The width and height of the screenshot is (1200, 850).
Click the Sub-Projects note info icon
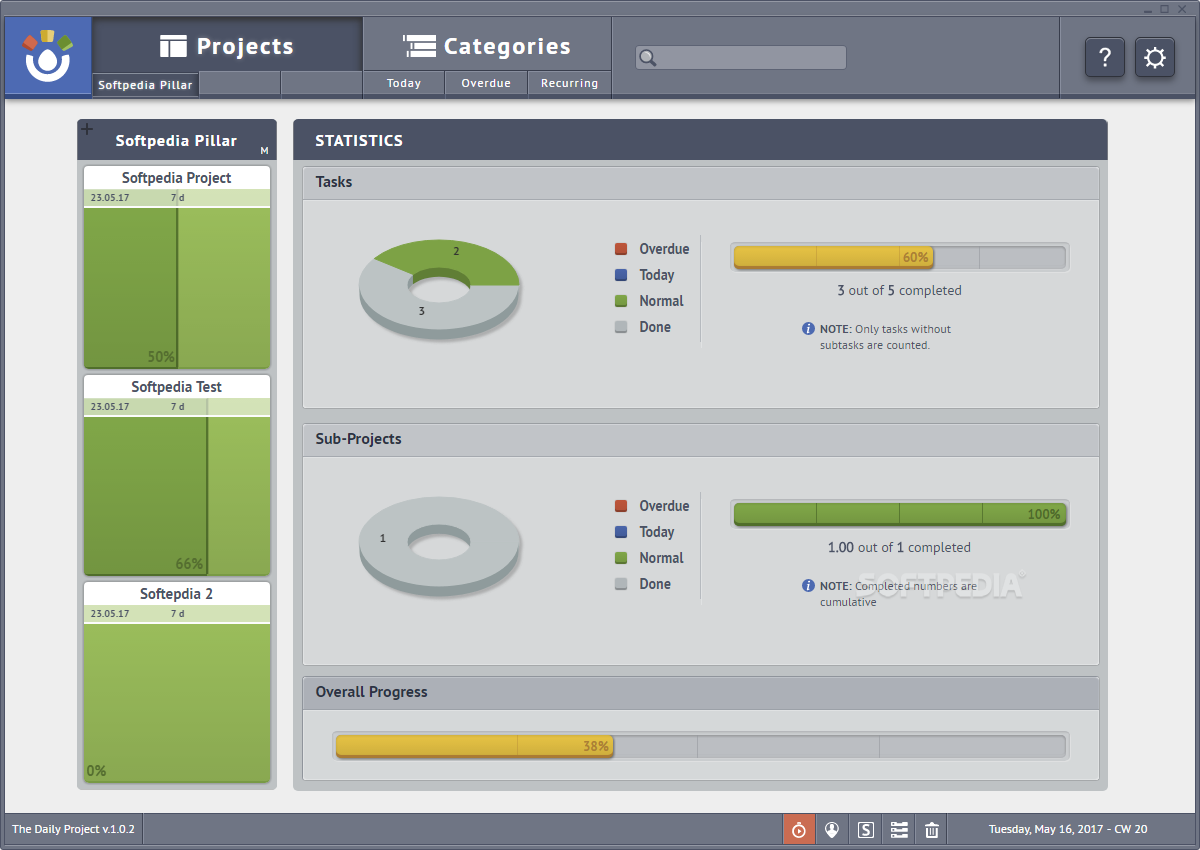pos(808,585)
